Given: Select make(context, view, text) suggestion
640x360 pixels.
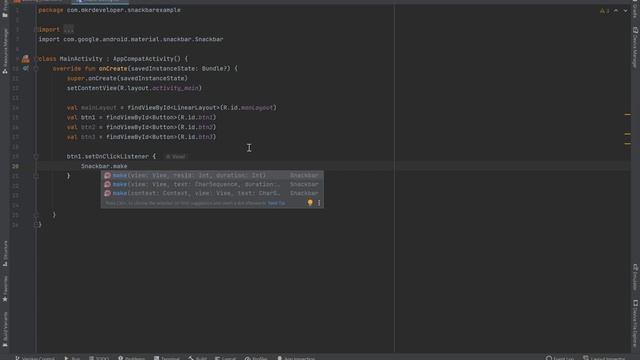Looking at the screenshot, I should pos(212,193).
